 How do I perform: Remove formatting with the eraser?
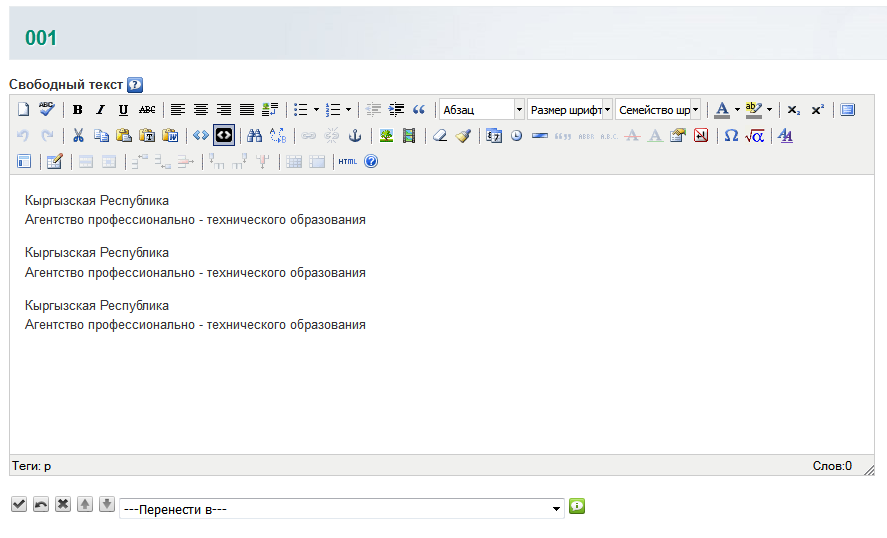(440, 135)
